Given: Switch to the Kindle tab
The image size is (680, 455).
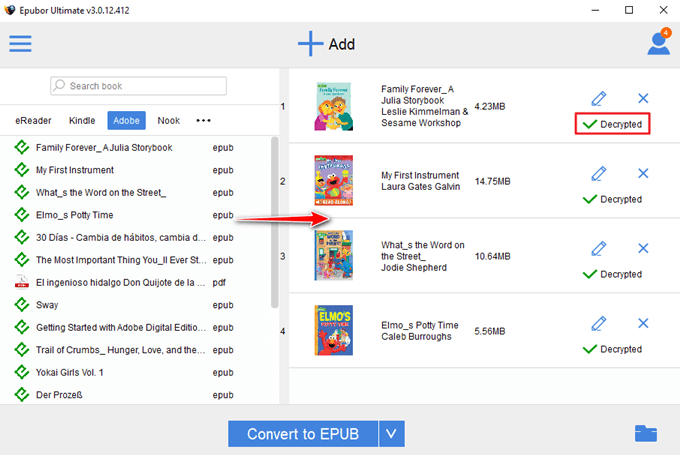Looking at the screenshot, I should pyautogui.click(x=82, y=121).
